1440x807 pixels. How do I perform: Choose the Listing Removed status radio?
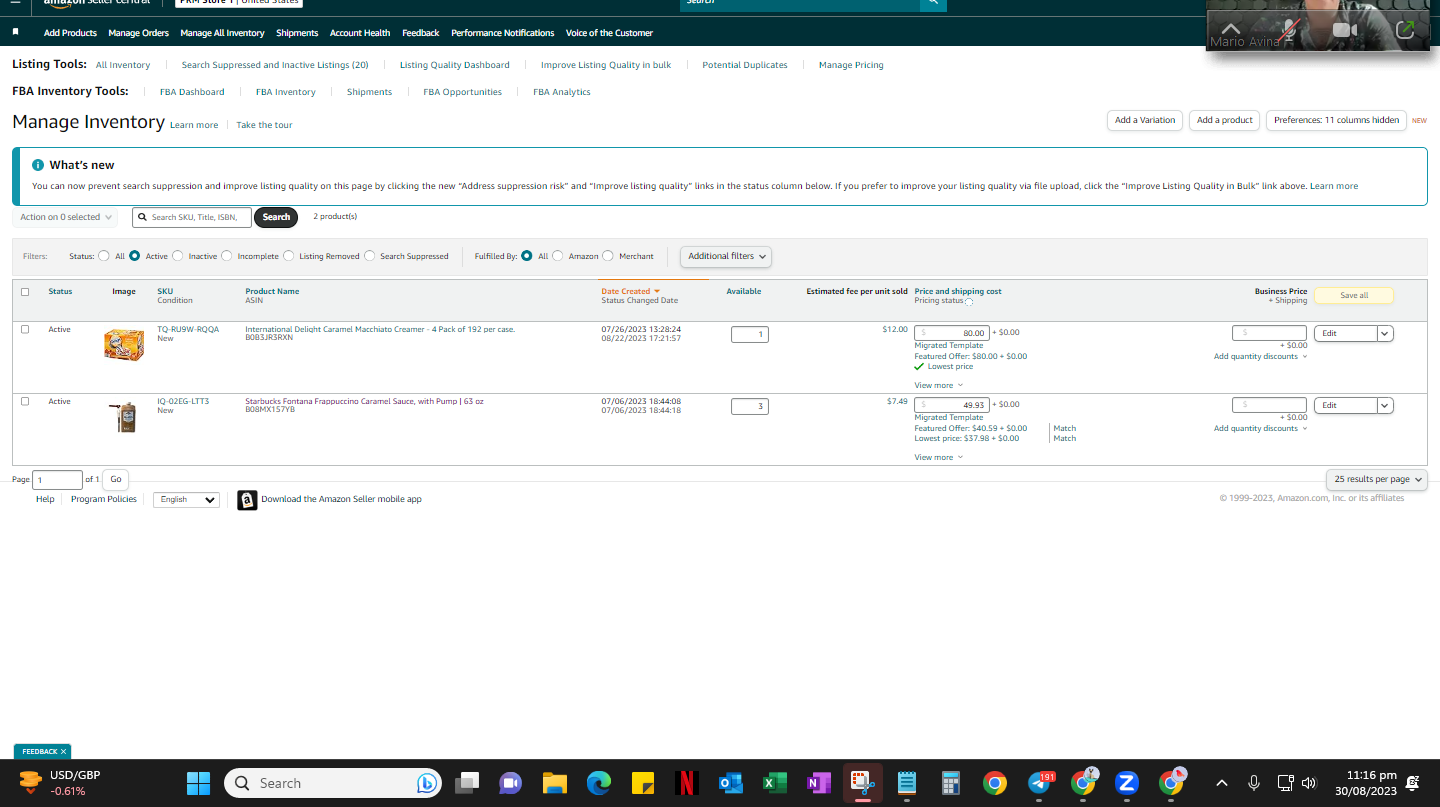pyautogui.click(x=289, y=256)
